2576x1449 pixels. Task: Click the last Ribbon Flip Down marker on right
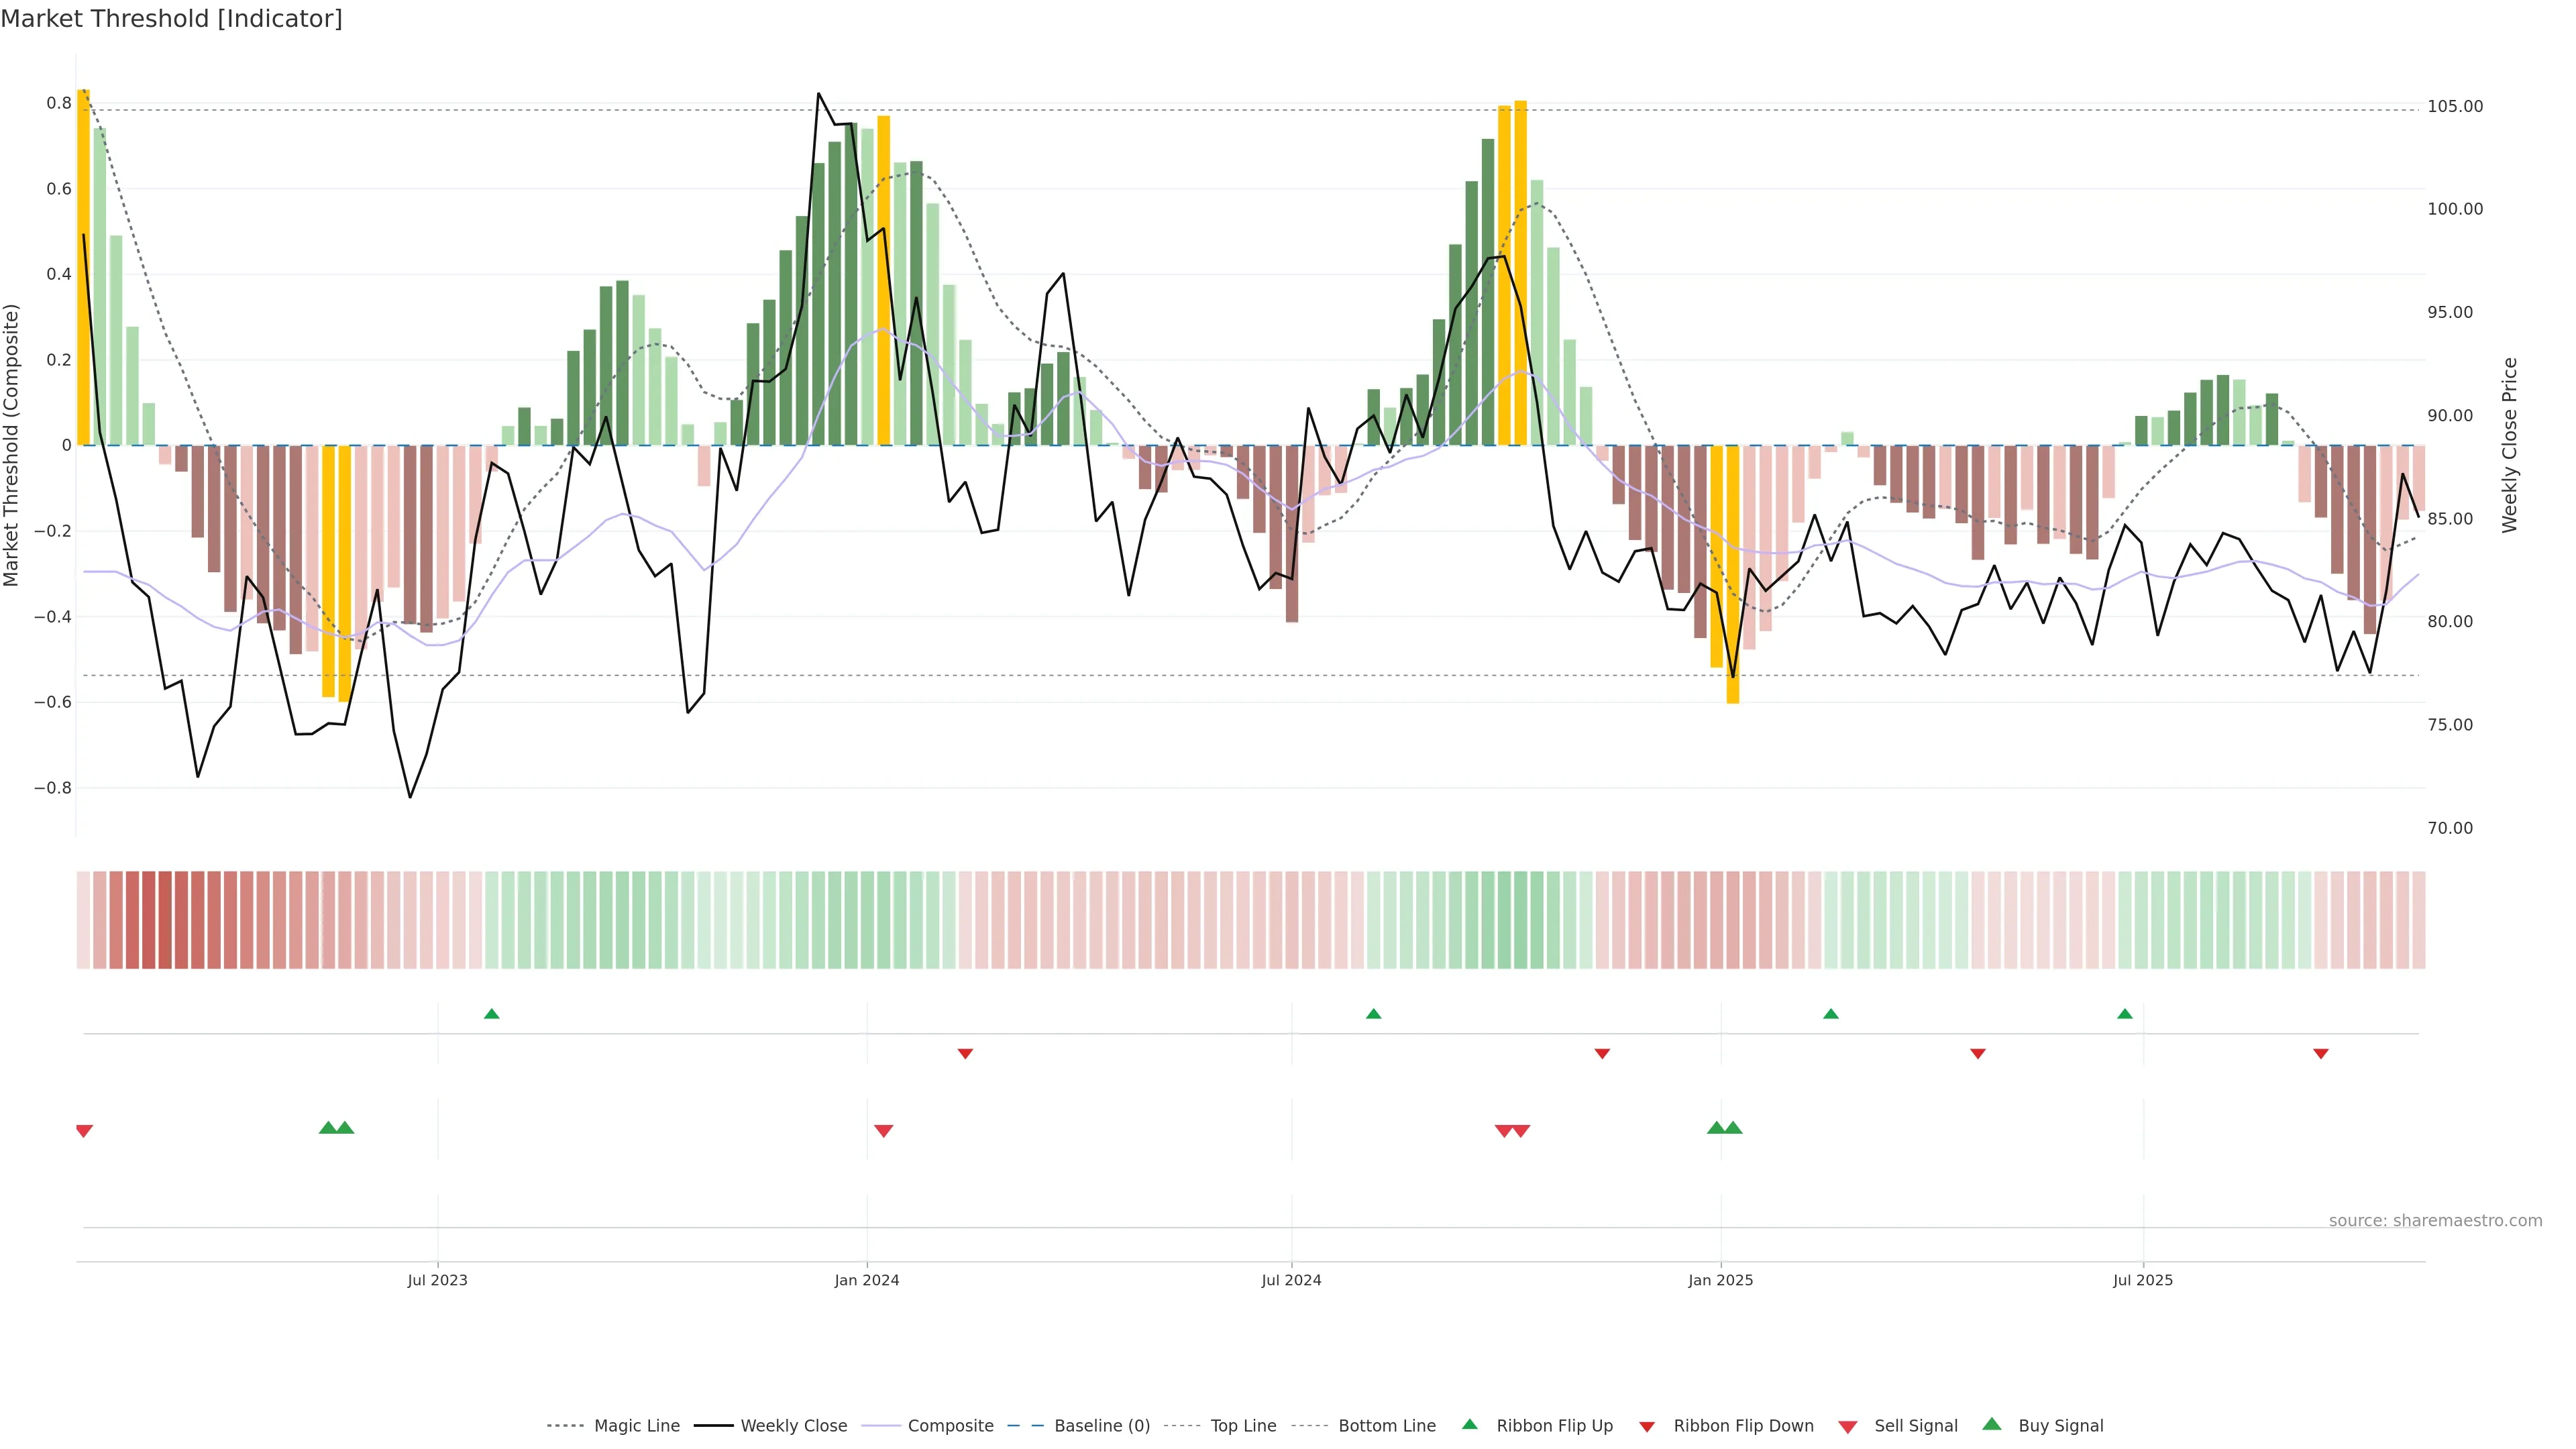tap(2321, 1054)
